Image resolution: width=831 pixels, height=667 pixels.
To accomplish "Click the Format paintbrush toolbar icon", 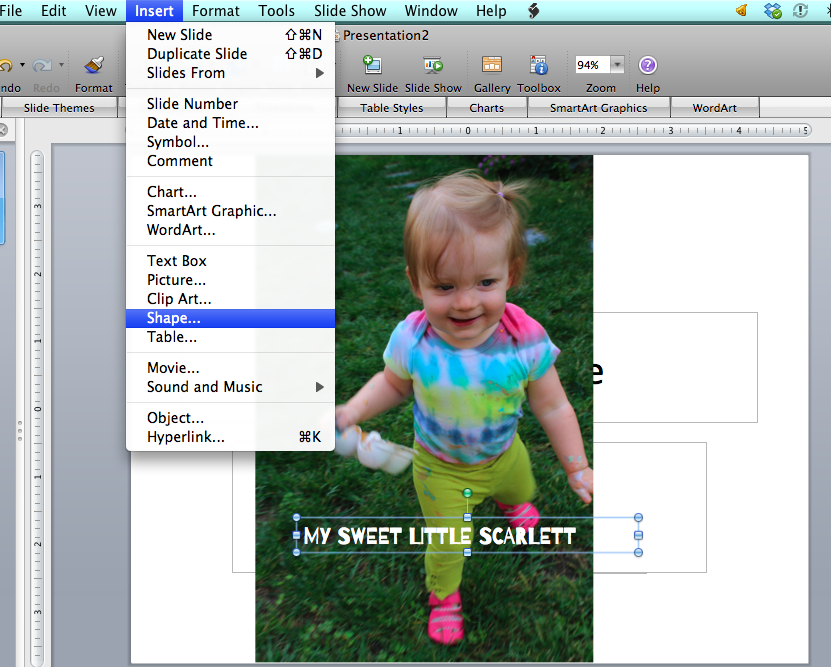I will tap(93, 67).
